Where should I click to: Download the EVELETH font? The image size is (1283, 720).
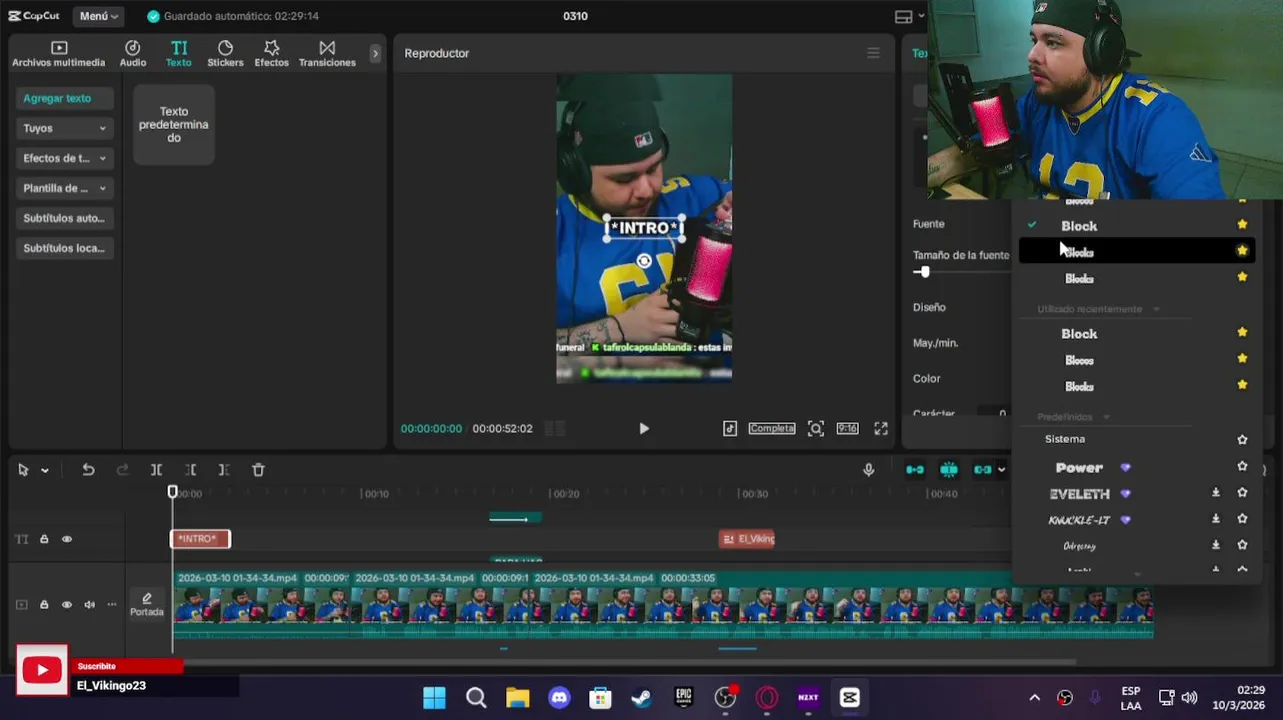[1216, 493]
